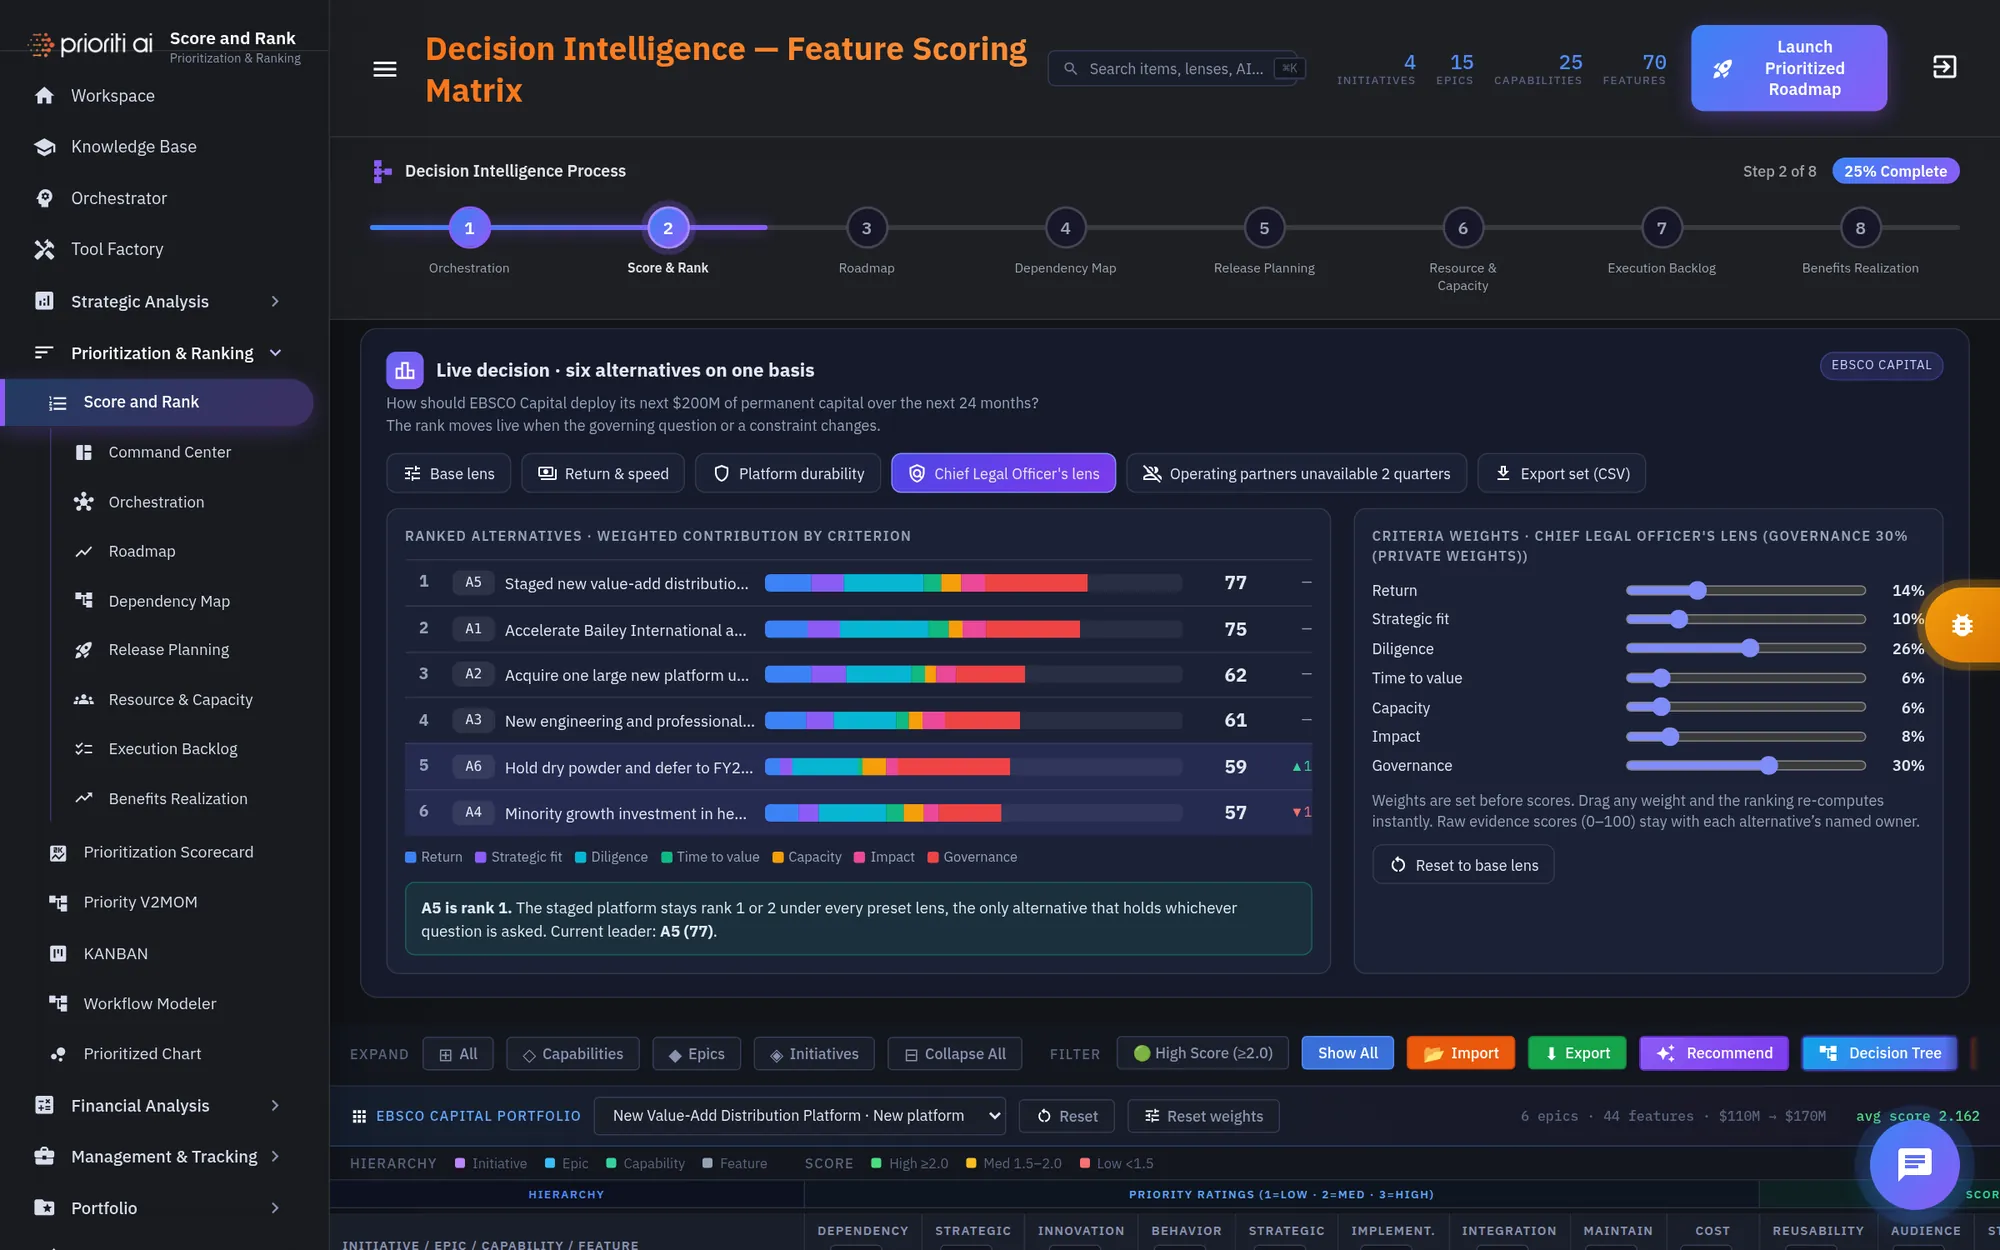
Task: Launch Prioritized Roadmap
Action: [x=1788, y=68]
